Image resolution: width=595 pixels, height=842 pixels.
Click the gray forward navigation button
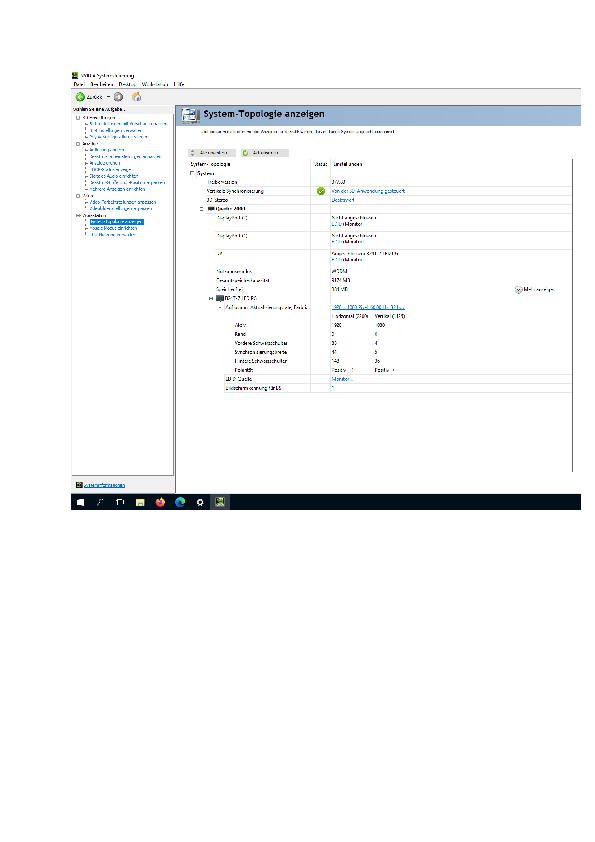(x=119, y=97)
